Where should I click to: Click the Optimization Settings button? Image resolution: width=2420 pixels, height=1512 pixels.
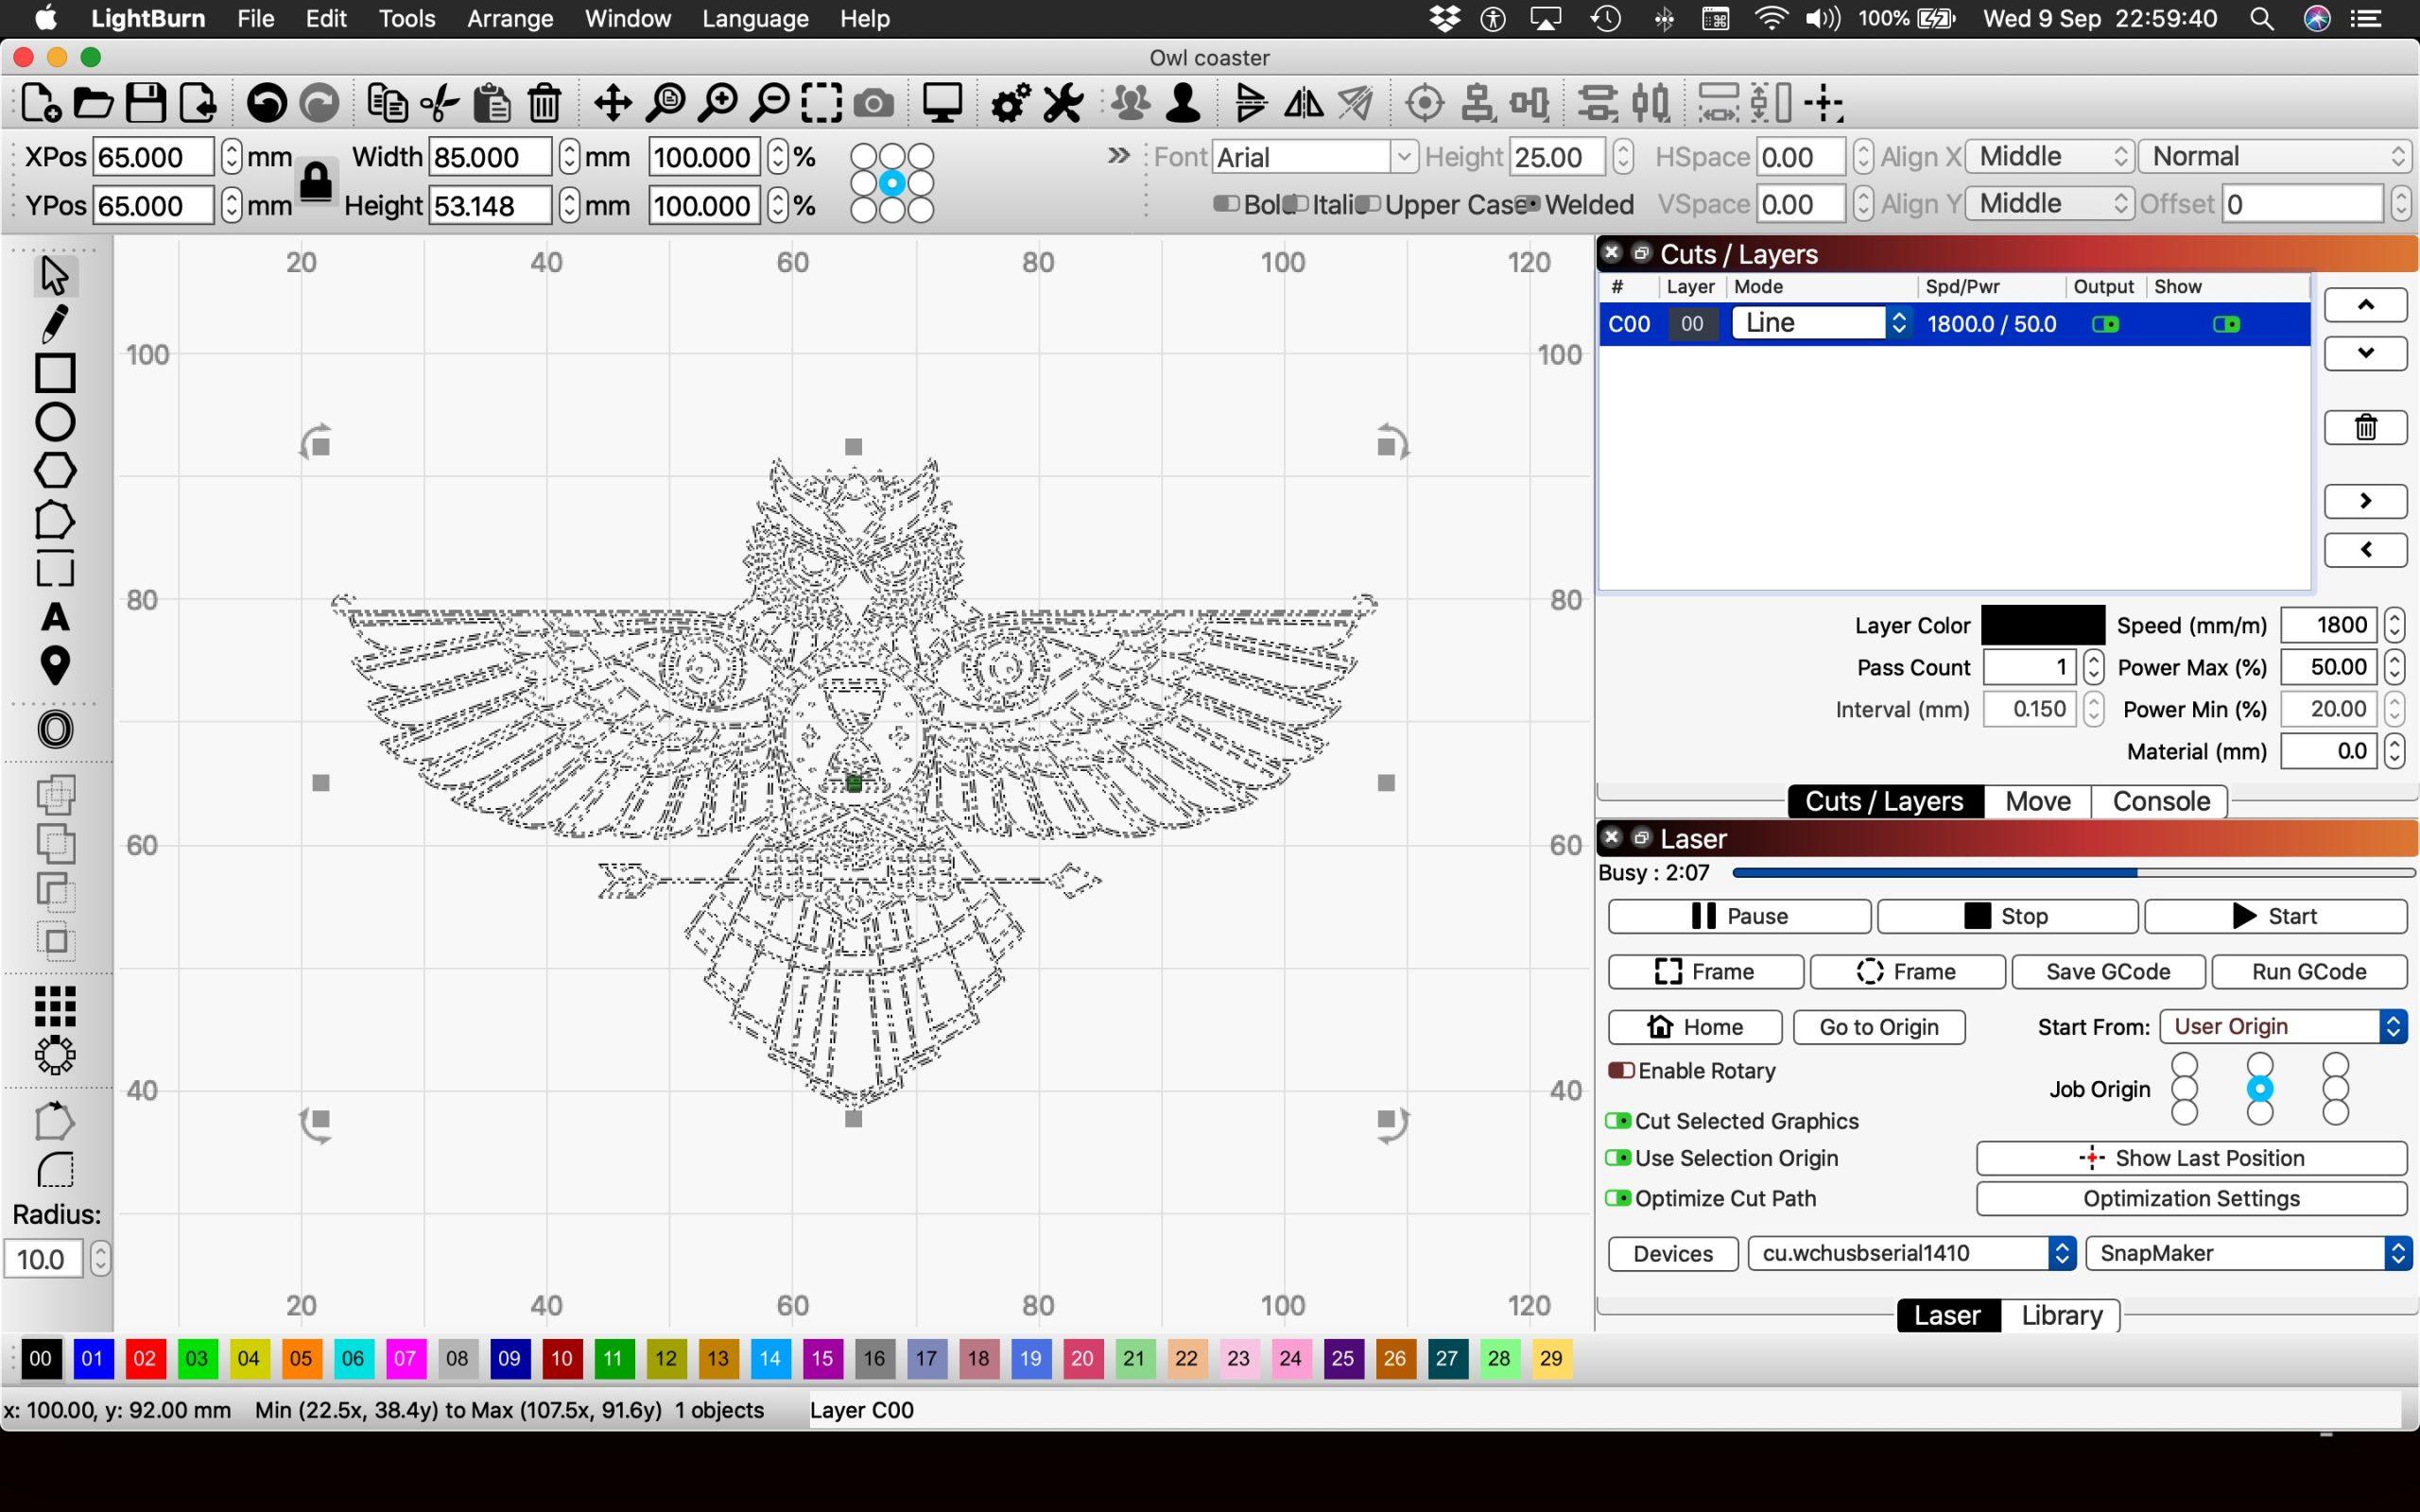2191,1199
